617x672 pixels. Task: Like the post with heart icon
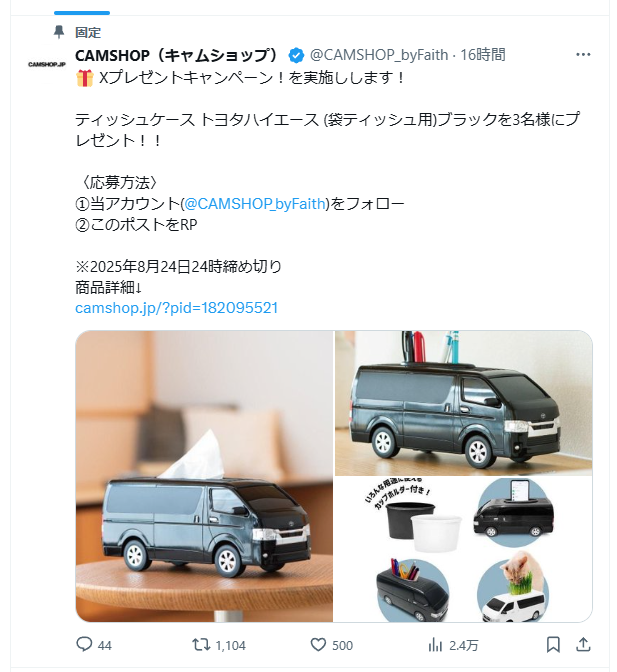click(318, 644)
